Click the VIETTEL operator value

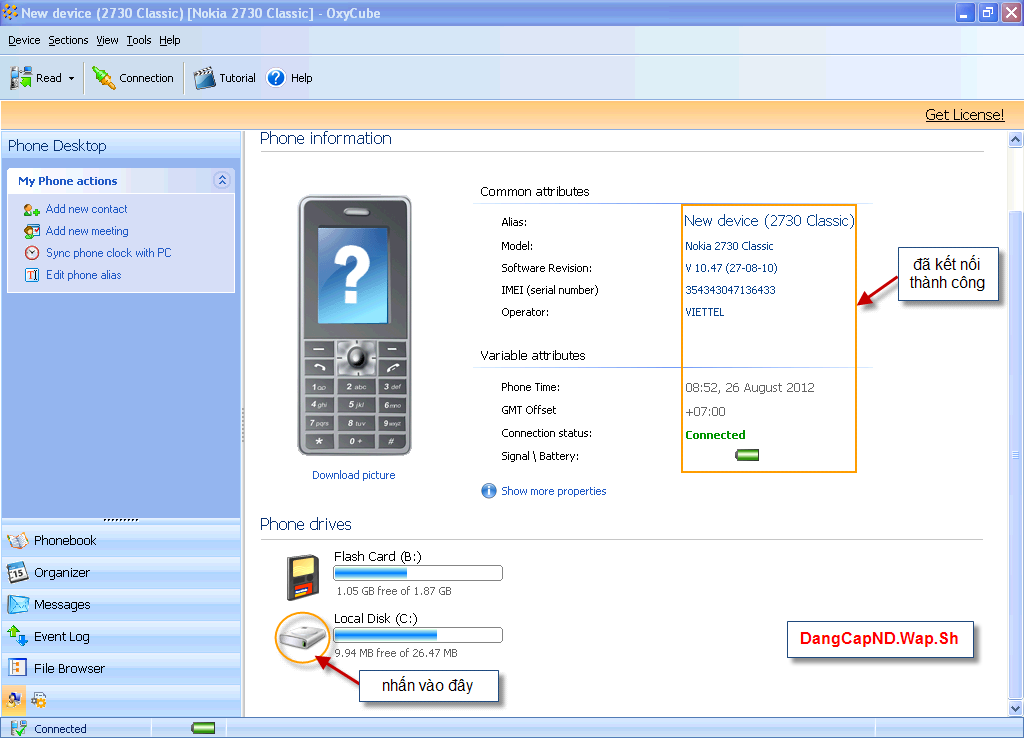[705, 312]
